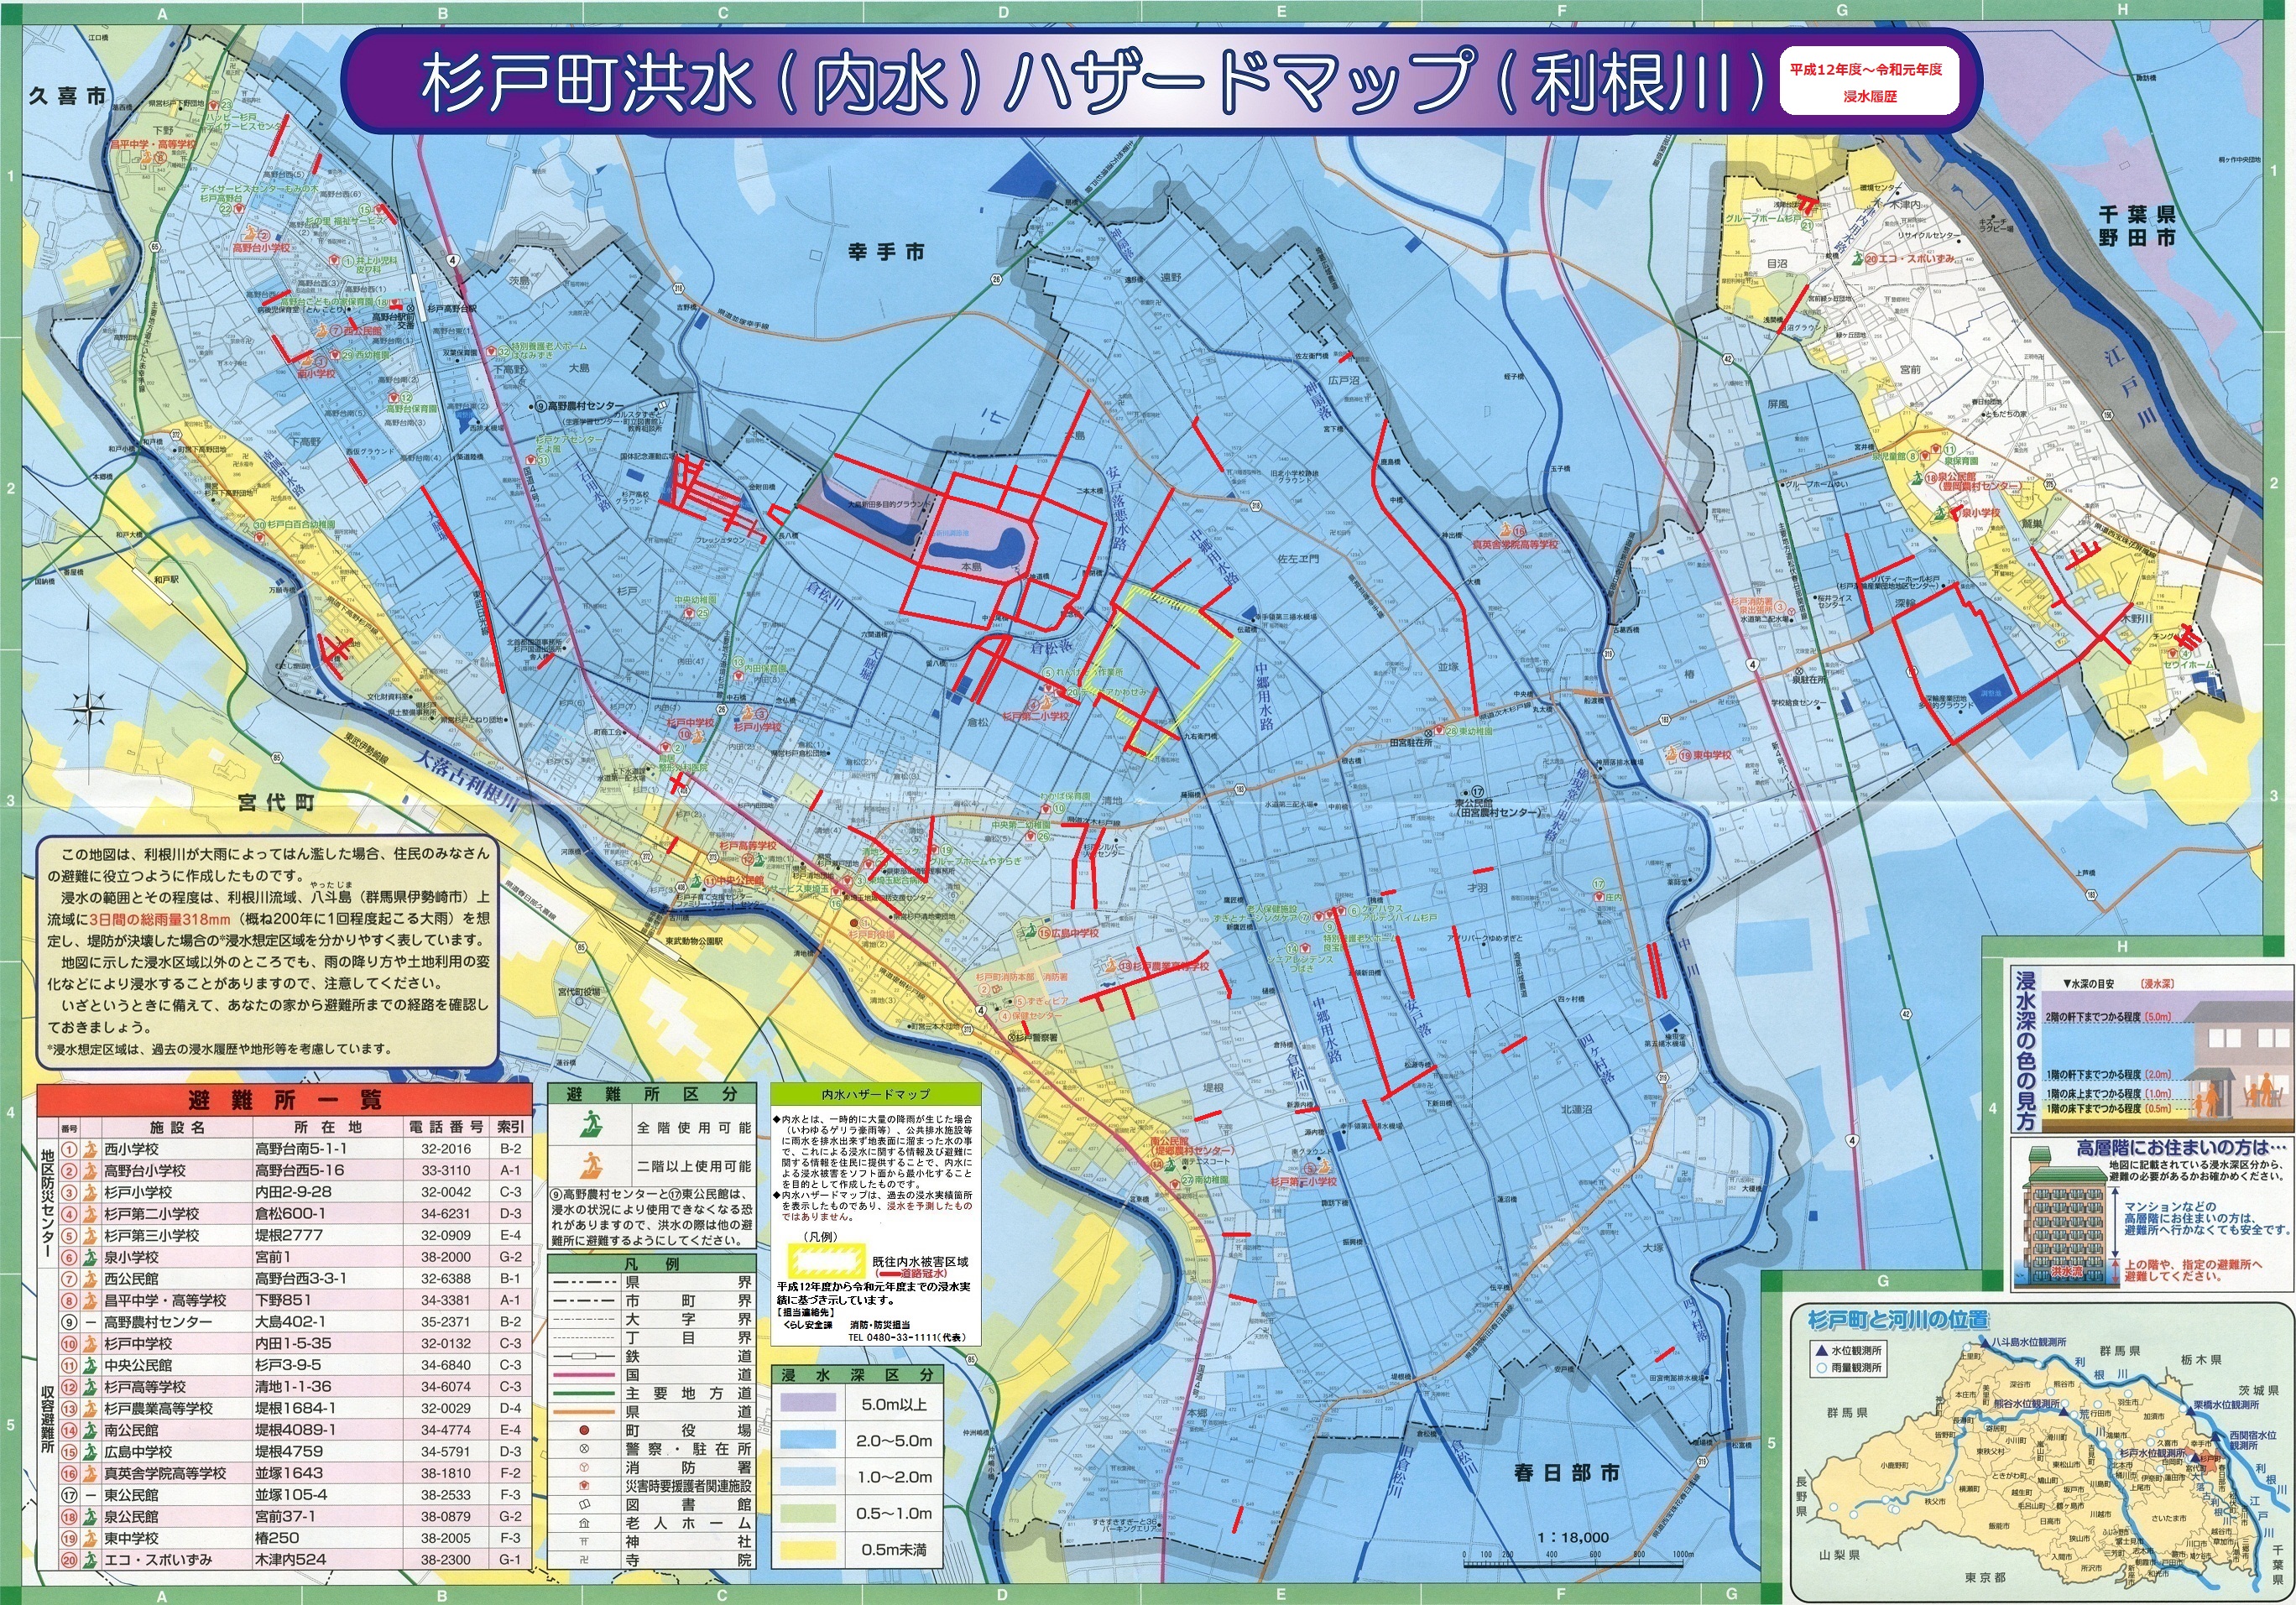Select the 図書館 book legend symbol
The height and width of the screenshot is (1605, 2296).
click(x=583, y=1505)
